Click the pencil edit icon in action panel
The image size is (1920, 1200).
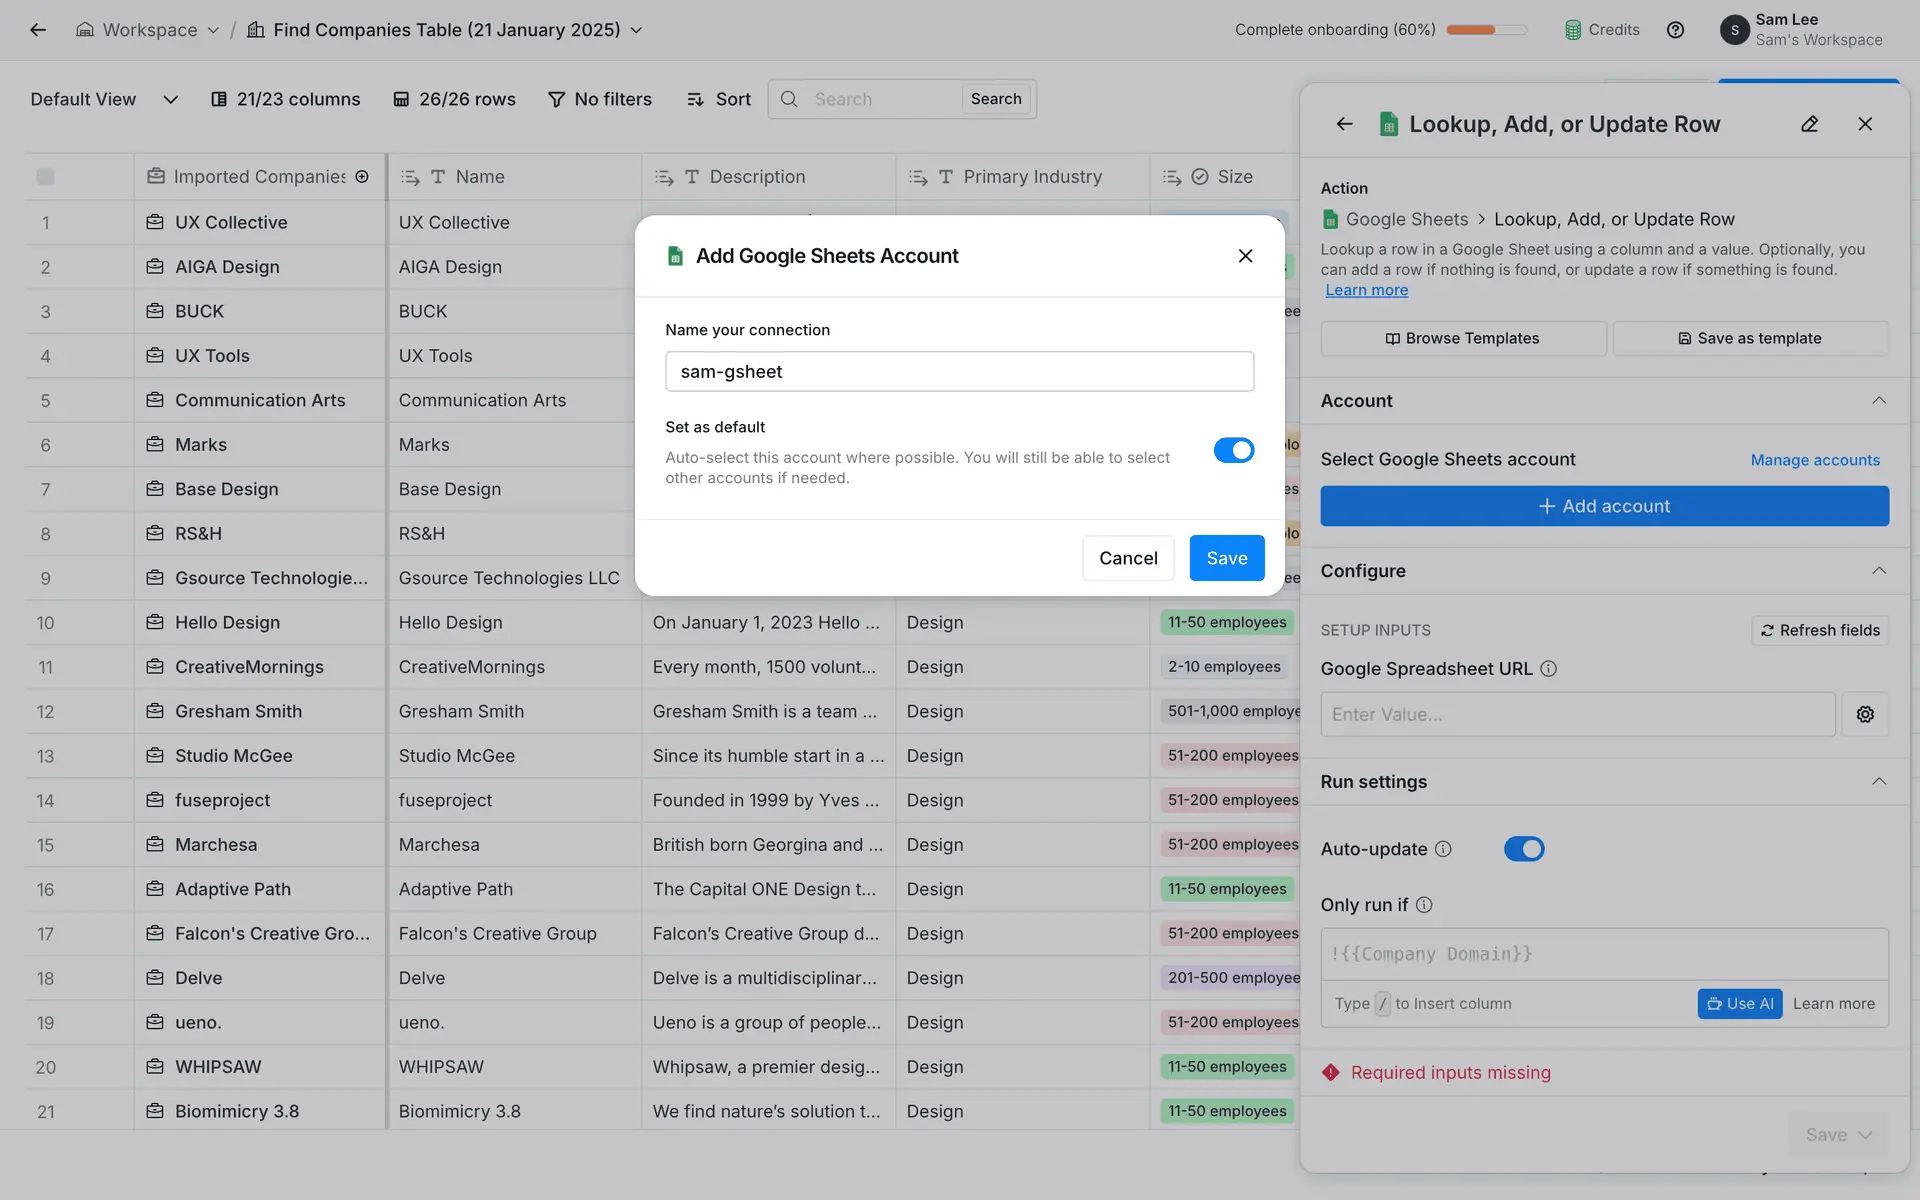(1809, 124)
